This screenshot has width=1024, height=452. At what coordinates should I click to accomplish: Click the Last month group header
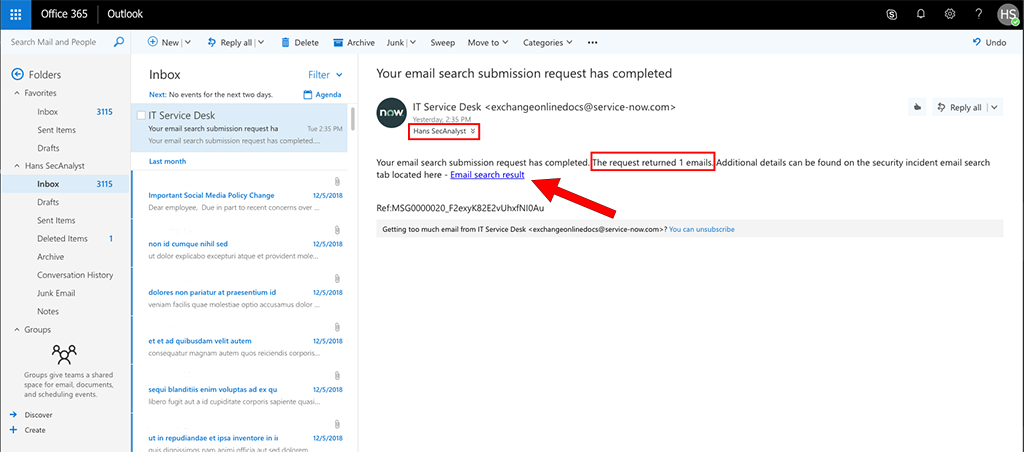[x=167, y=161]
